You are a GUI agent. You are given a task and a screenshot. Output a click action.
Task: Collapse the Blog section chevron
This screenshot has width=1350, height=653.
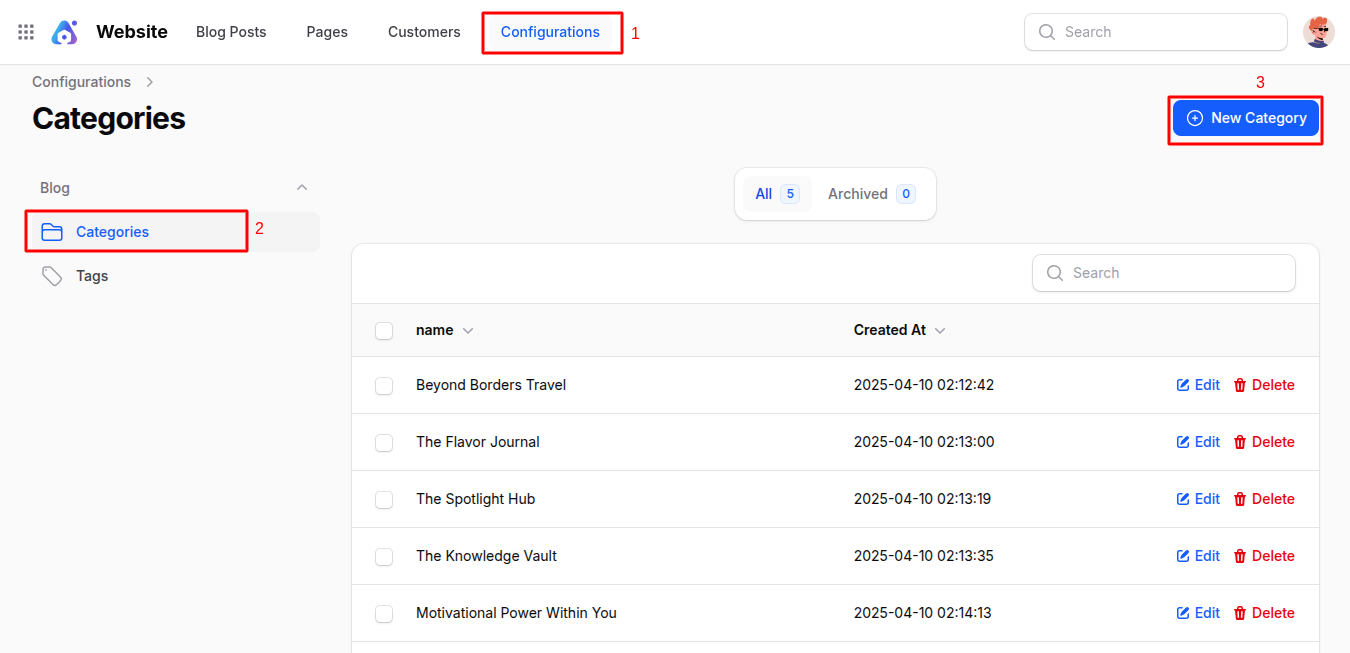coord(302,187)
